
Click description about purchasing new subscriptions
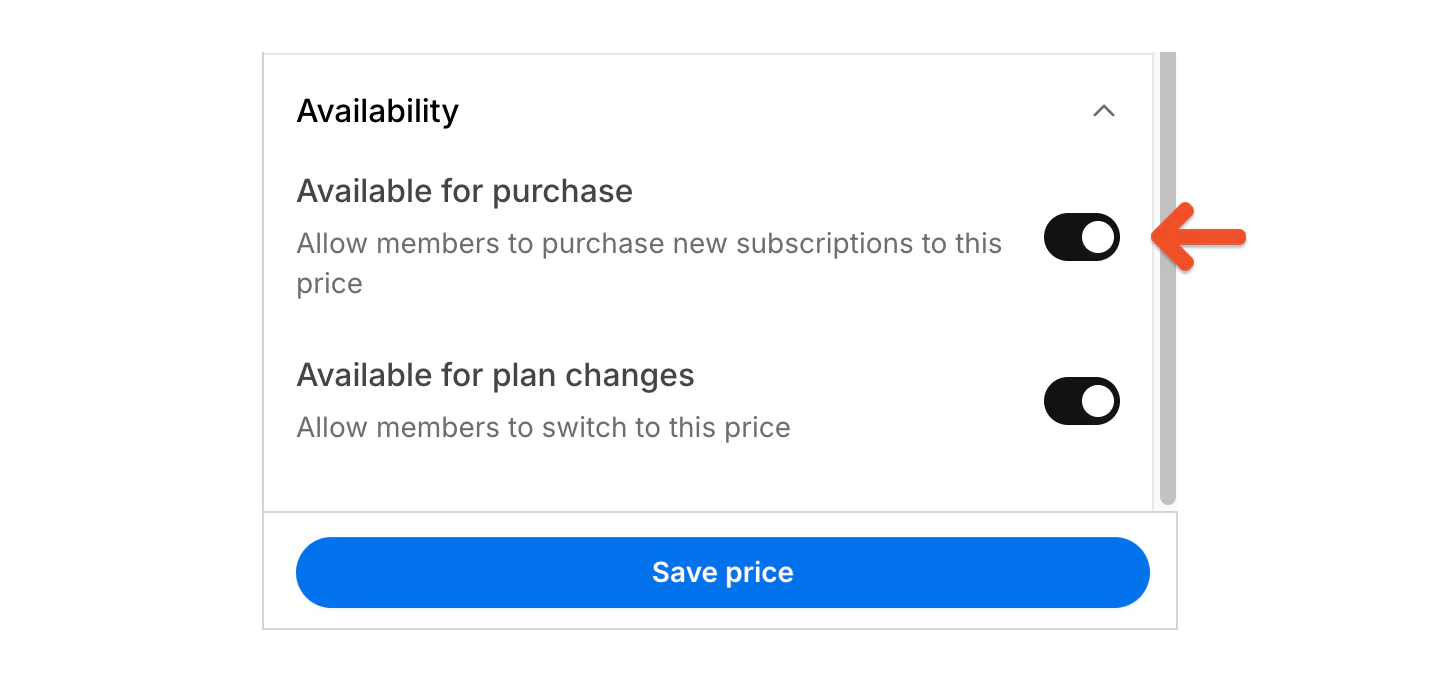[649, 263]
